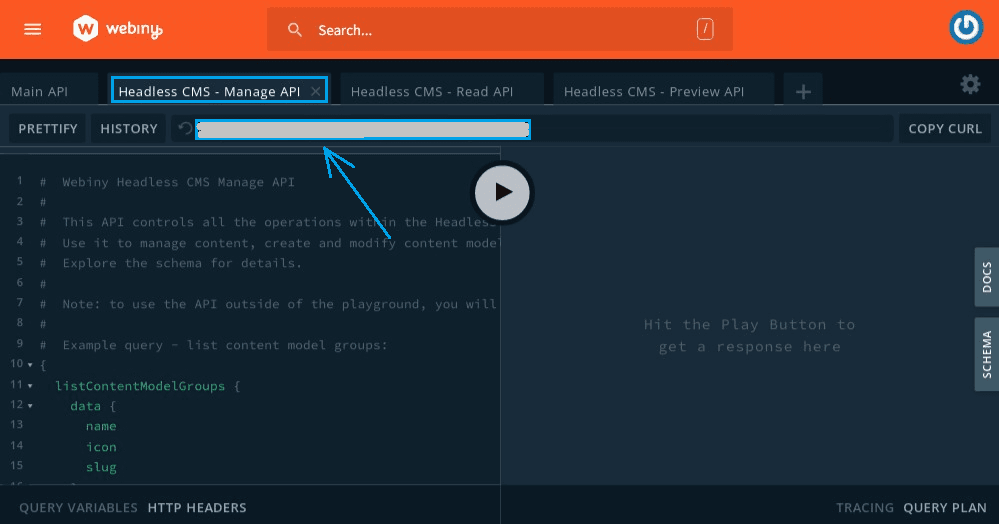Screen dimensions: 999x524
Task: Click COPY CURL button
Action: point(945,129)
